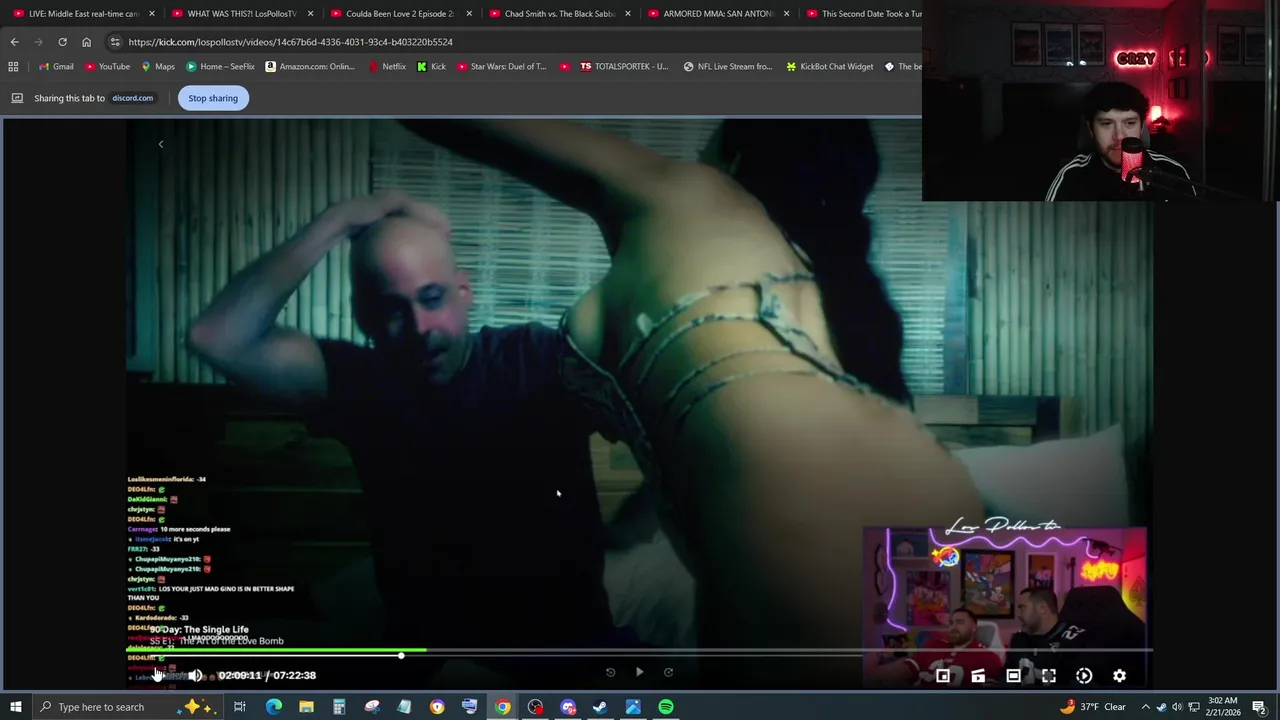1280x720 pixels.
Task: Open Spotify from the taskbar
Action: pos(666,707)
